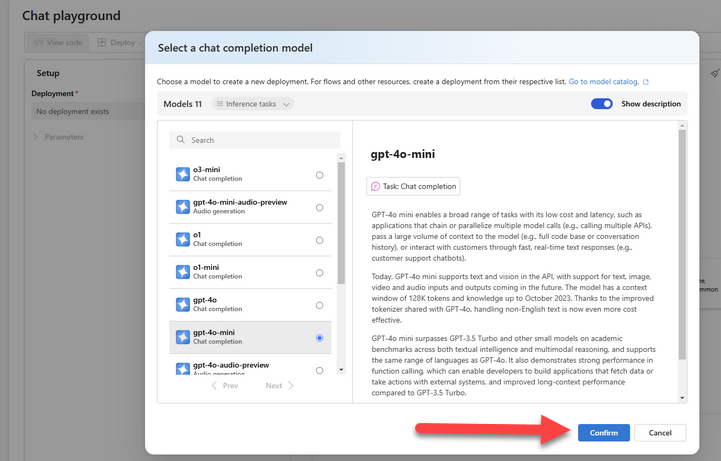This screenshot has height=461, width=721.
Task: Click the gpt-4o-mini model icon
Action: click(x=183, y=337)
